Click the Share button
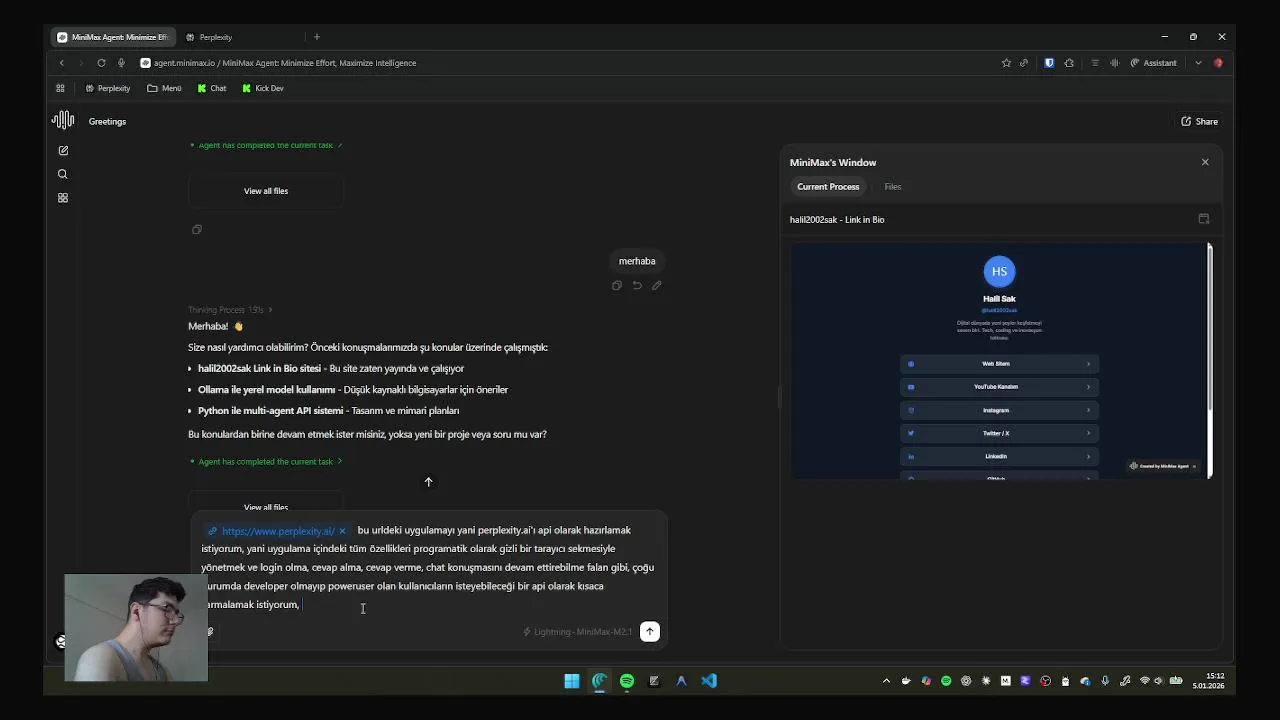Screen dimensions: 1280x720 click(1199, 121)
